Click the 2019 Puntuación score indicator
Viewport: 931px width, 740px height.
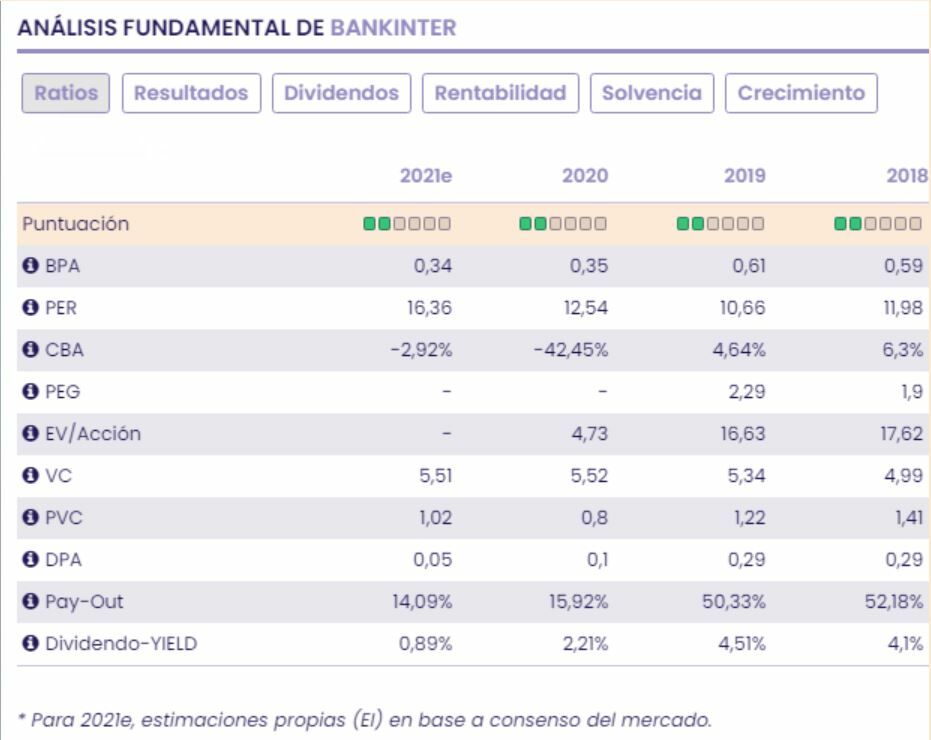click(720, 224)
